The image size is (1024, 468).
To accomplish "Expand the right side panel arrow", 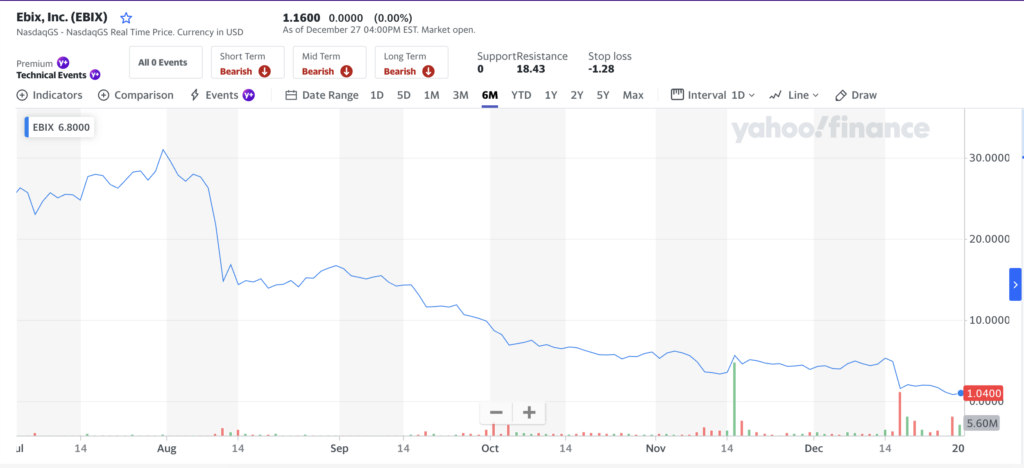I will coord(1015,285).
